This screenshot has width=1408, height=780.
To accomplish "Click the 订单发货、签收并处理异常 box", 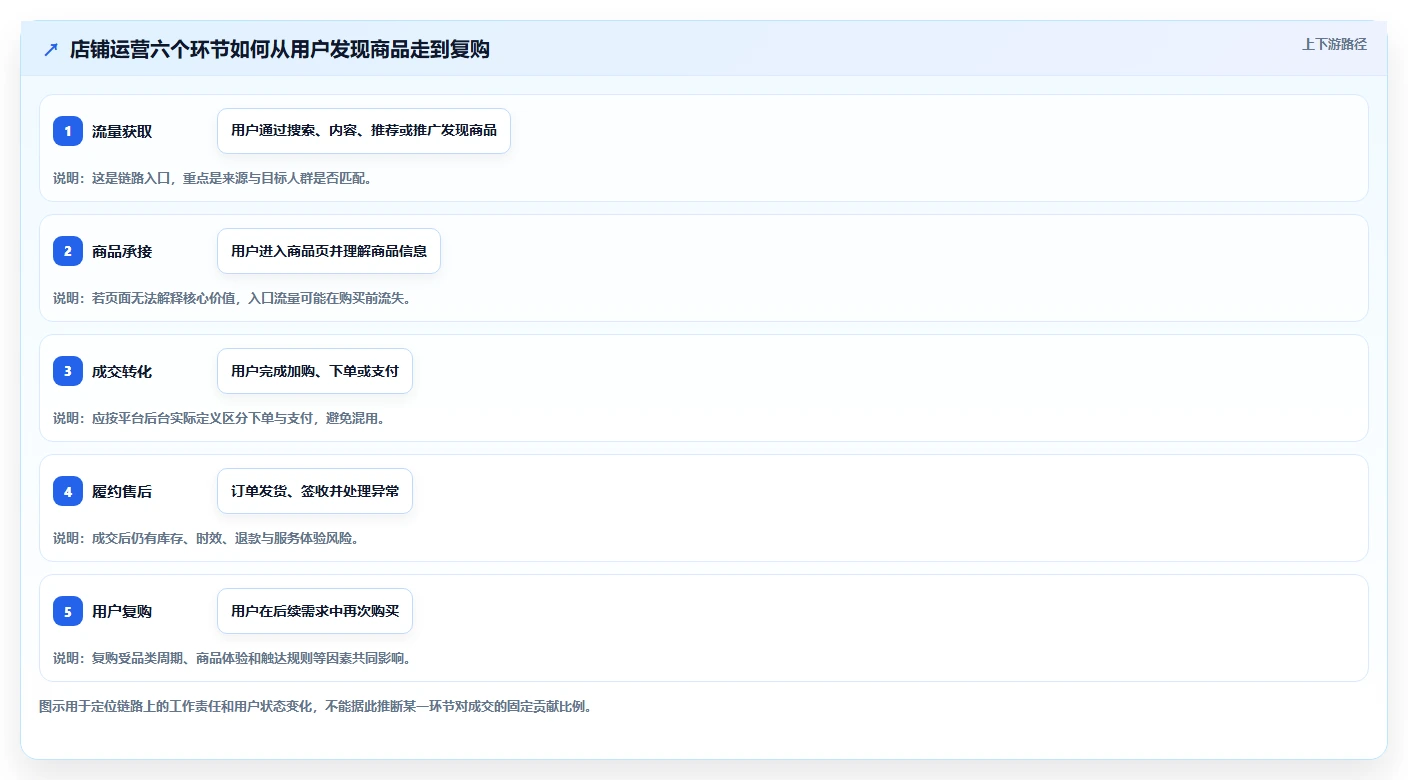I will coord(315,491).
